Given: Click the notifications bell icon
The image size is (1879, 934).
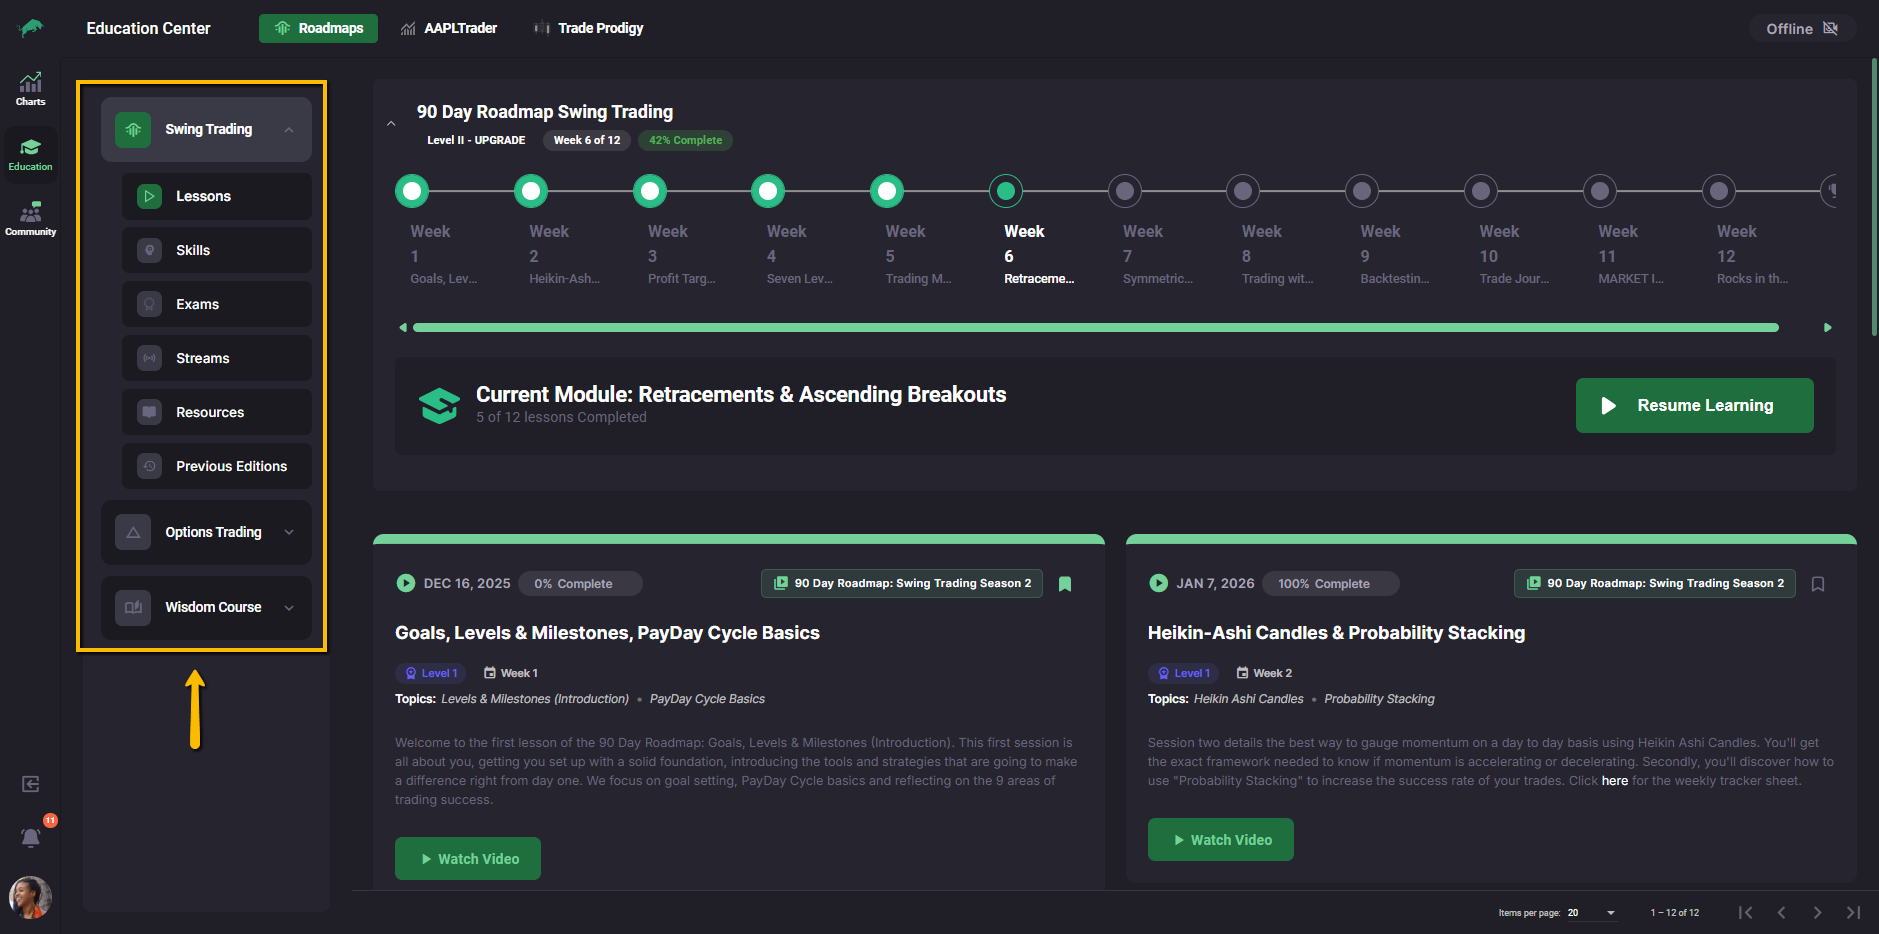Looking at the screenshot, I should [x=31, y=837].
